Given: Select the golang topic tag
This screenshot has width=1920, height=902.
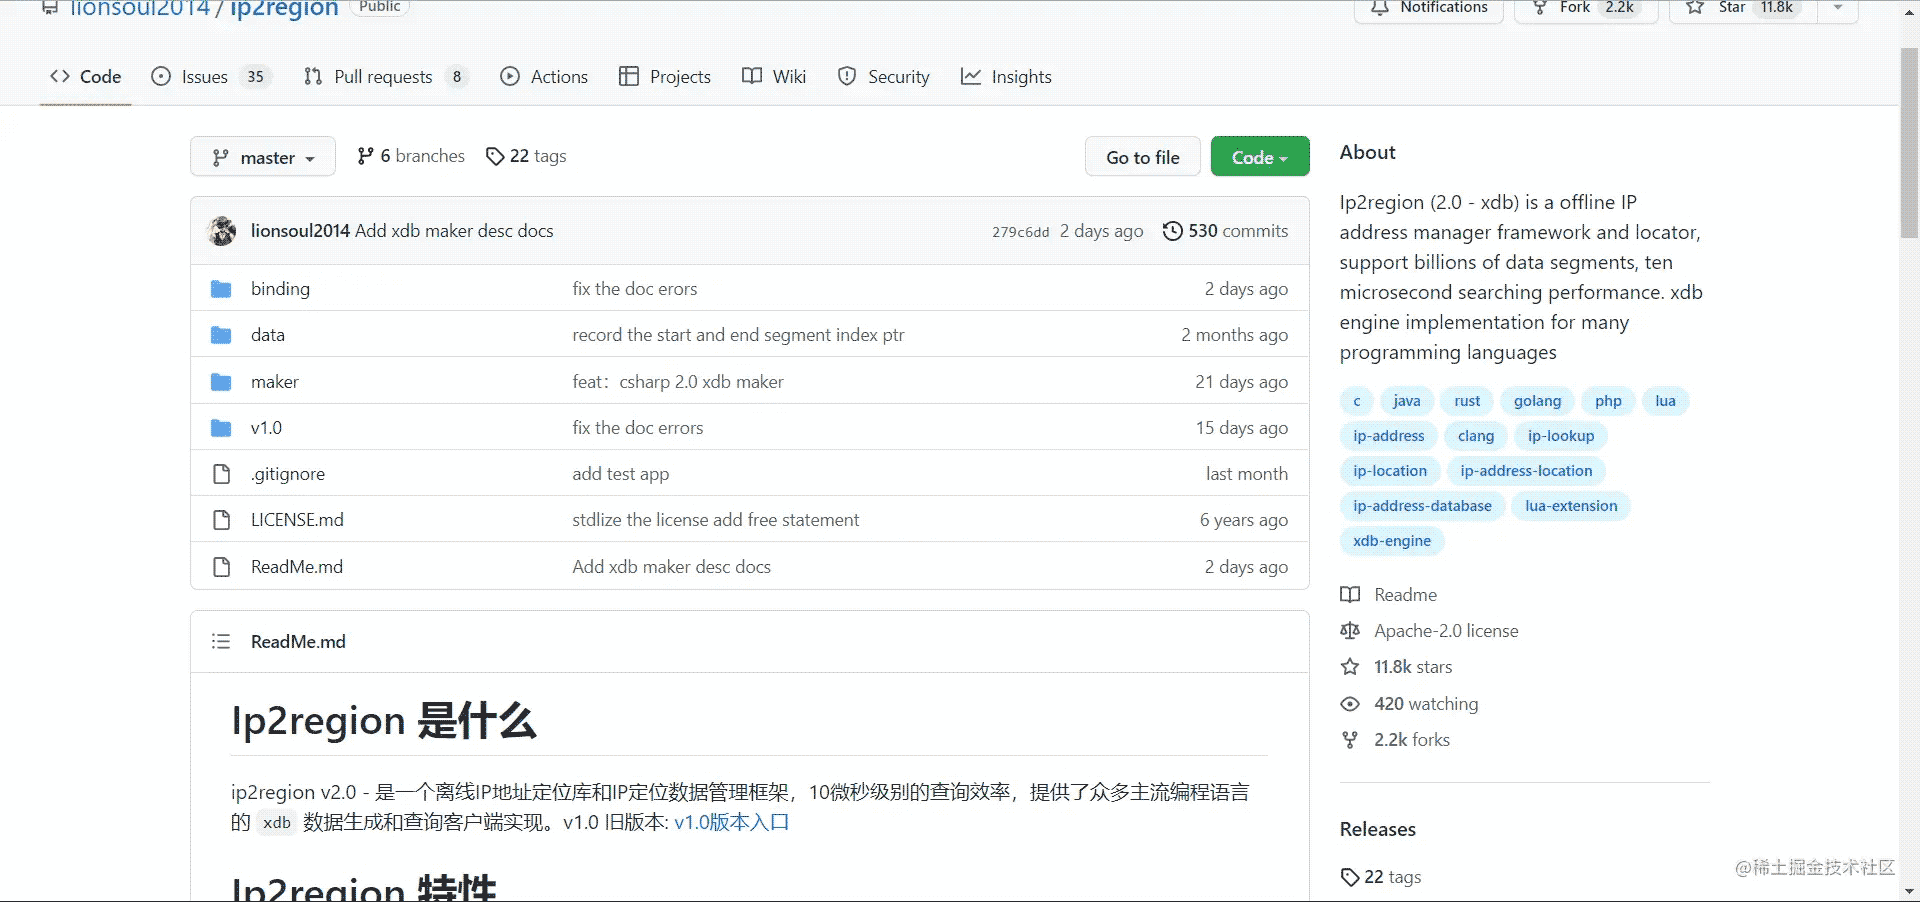Looking at the screenshot, I should pos(1536,401).
